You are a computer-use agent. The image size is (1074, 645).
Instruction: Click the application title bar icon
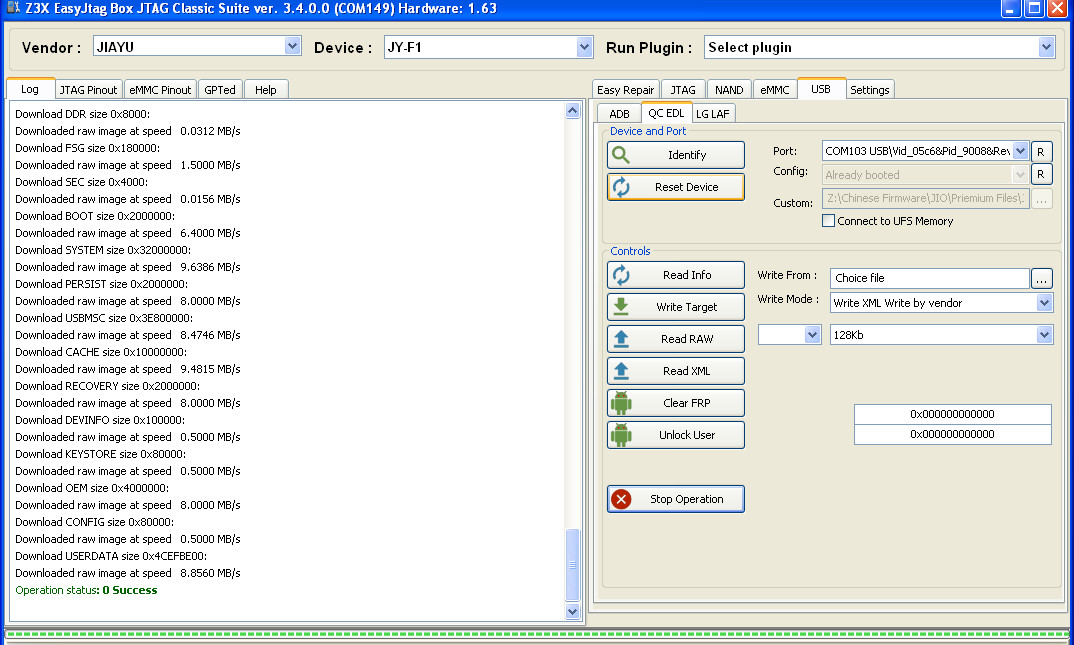point(12,8)
